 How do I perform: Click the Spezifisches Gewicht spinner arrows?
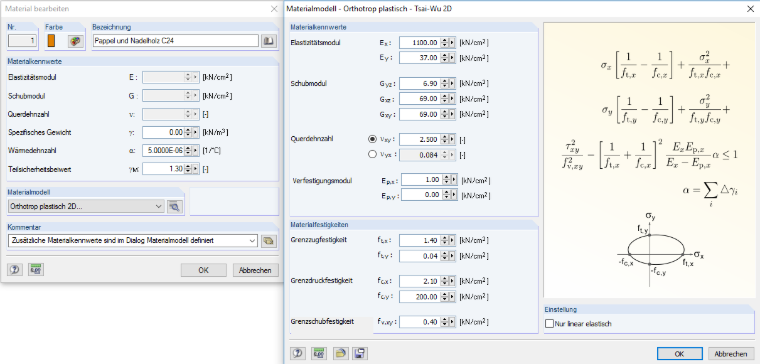pos(188,132)
